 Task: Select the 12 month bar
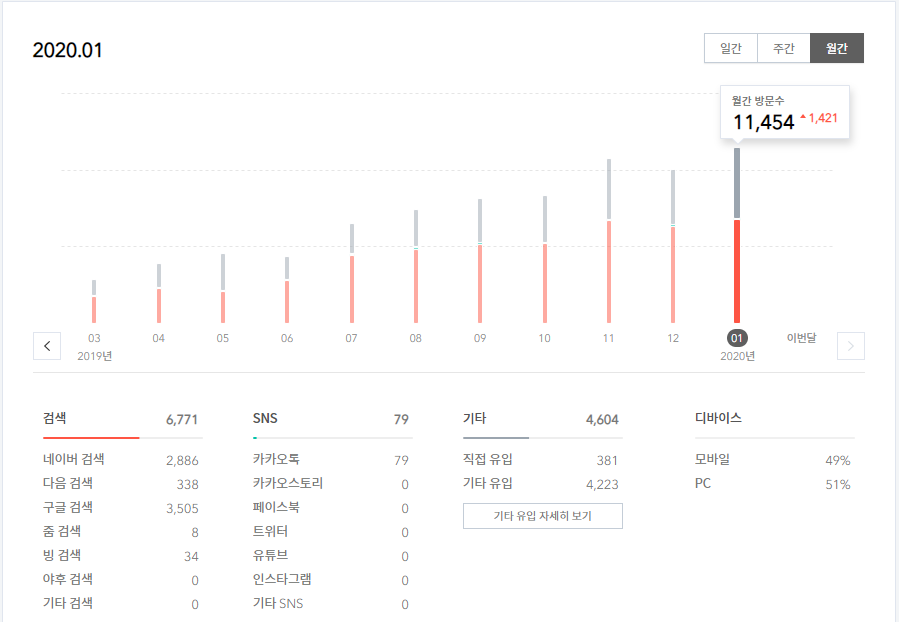[673, 247]
